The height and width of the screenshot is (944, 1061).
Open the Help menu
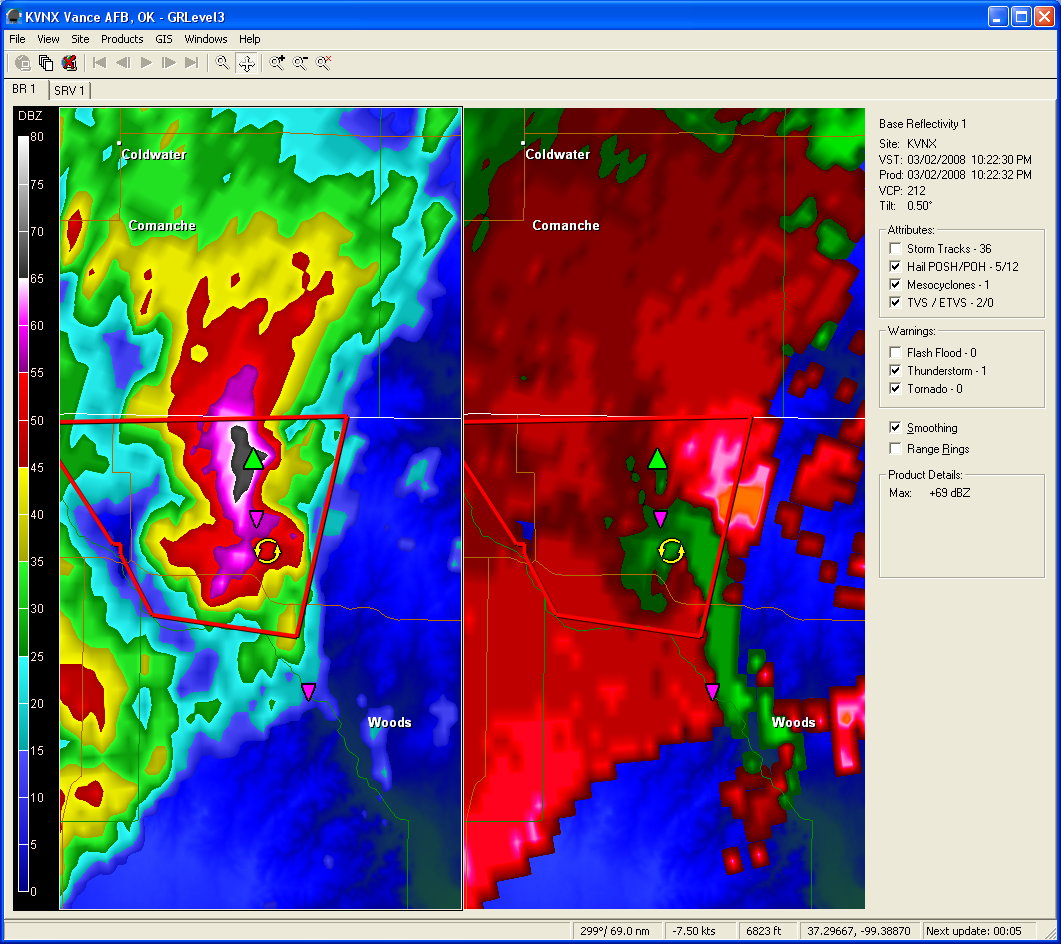[x=250, y=39]
